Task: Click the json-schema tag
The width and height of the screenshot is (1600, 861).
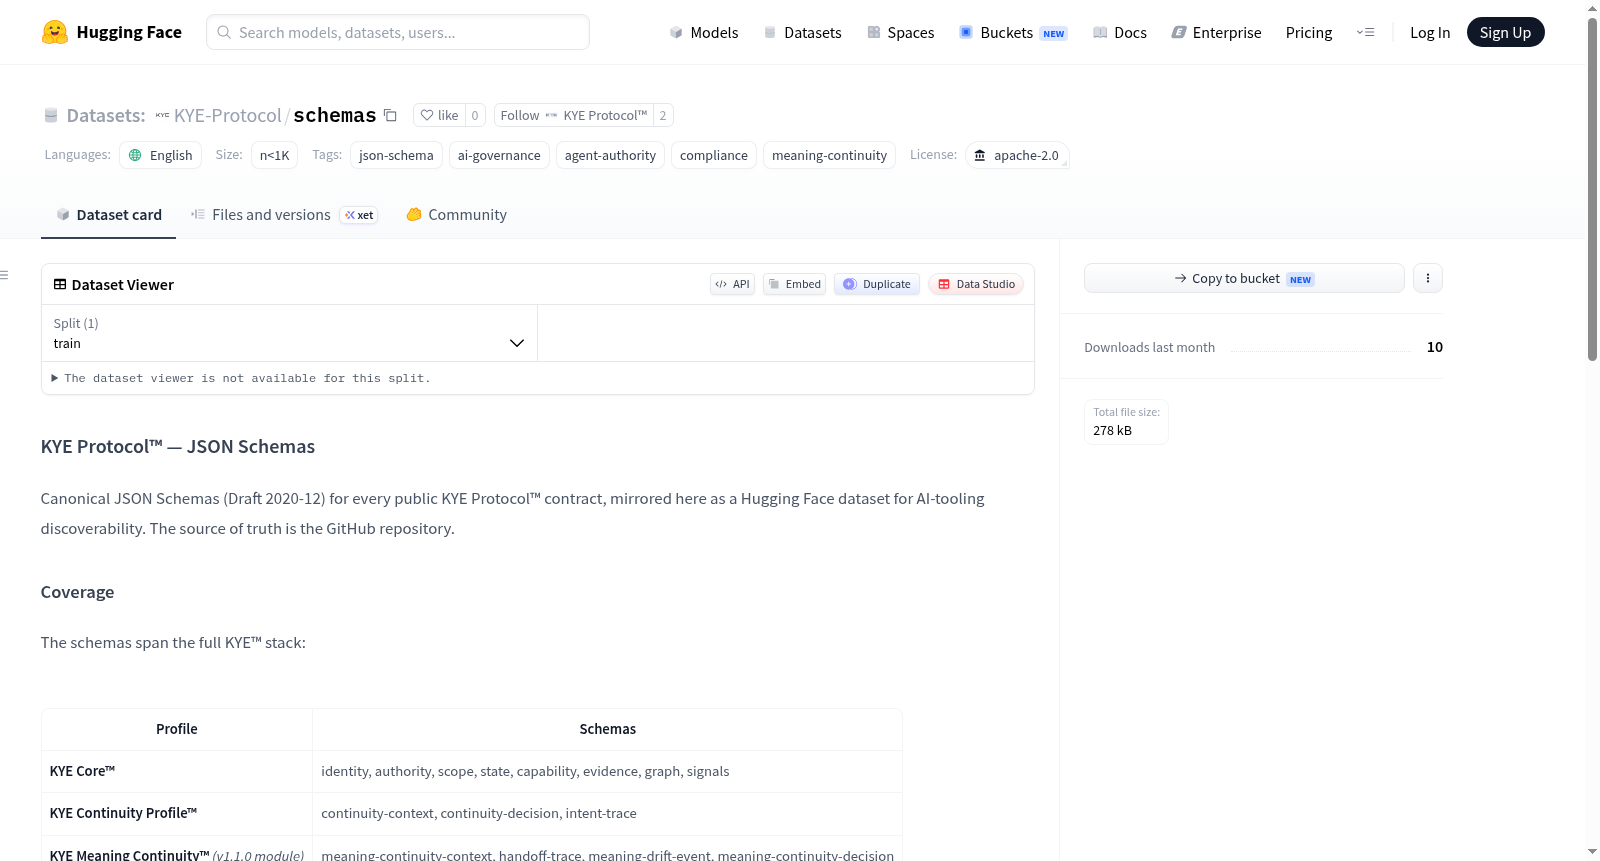Action: (x=396, y=155)
